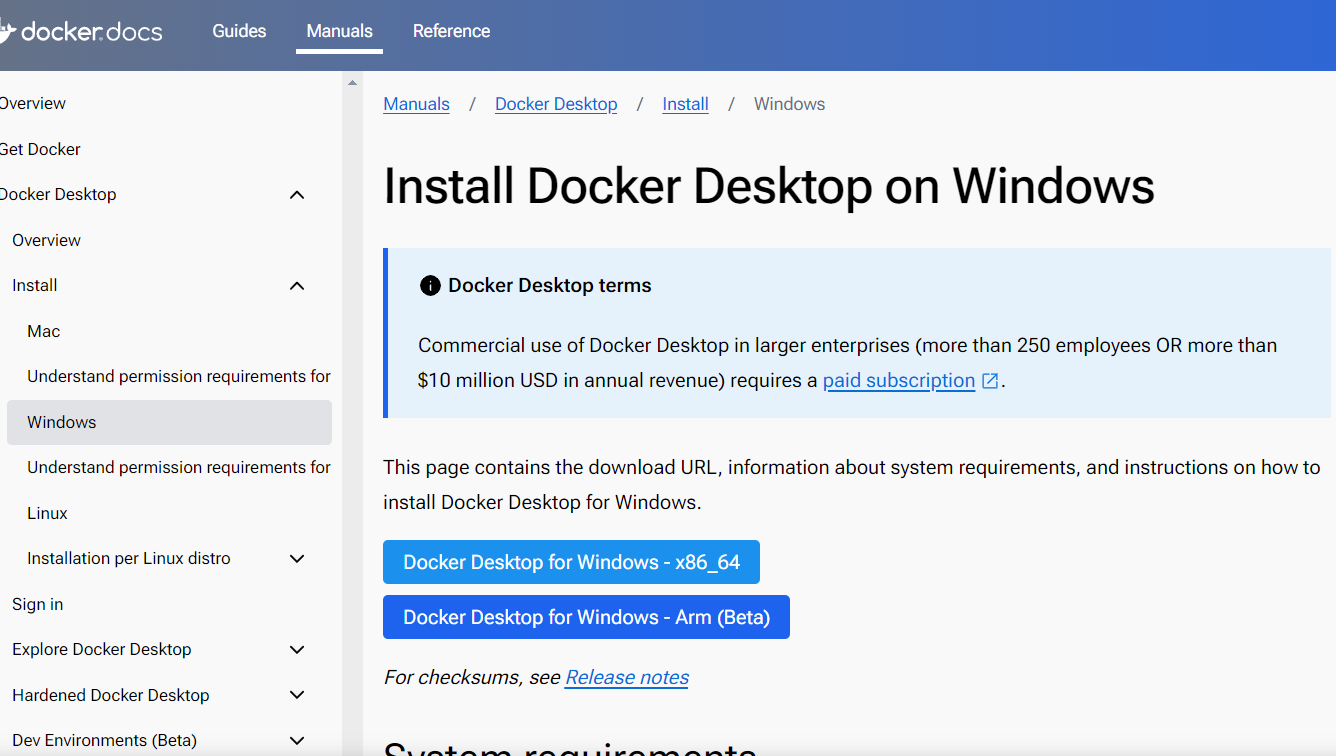Select Get Docker in sidebar

pyautogui.click(x=40, y=150)
